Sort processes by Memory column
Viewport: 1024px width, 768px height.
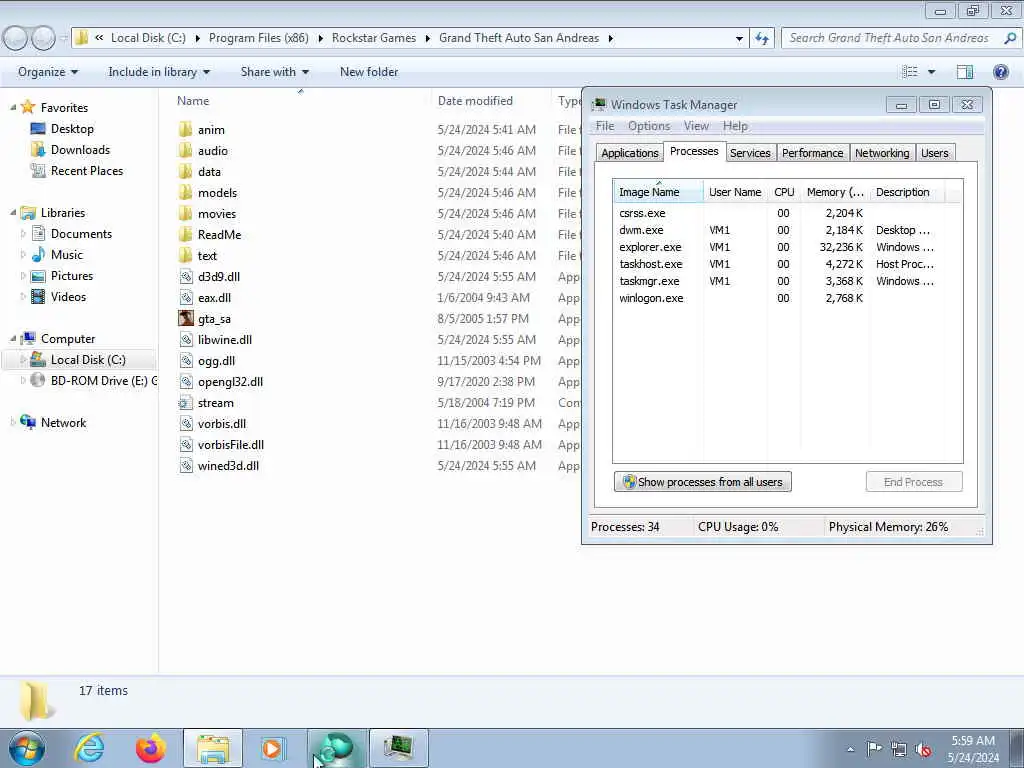pyautogui.click(x=835, y=192)
